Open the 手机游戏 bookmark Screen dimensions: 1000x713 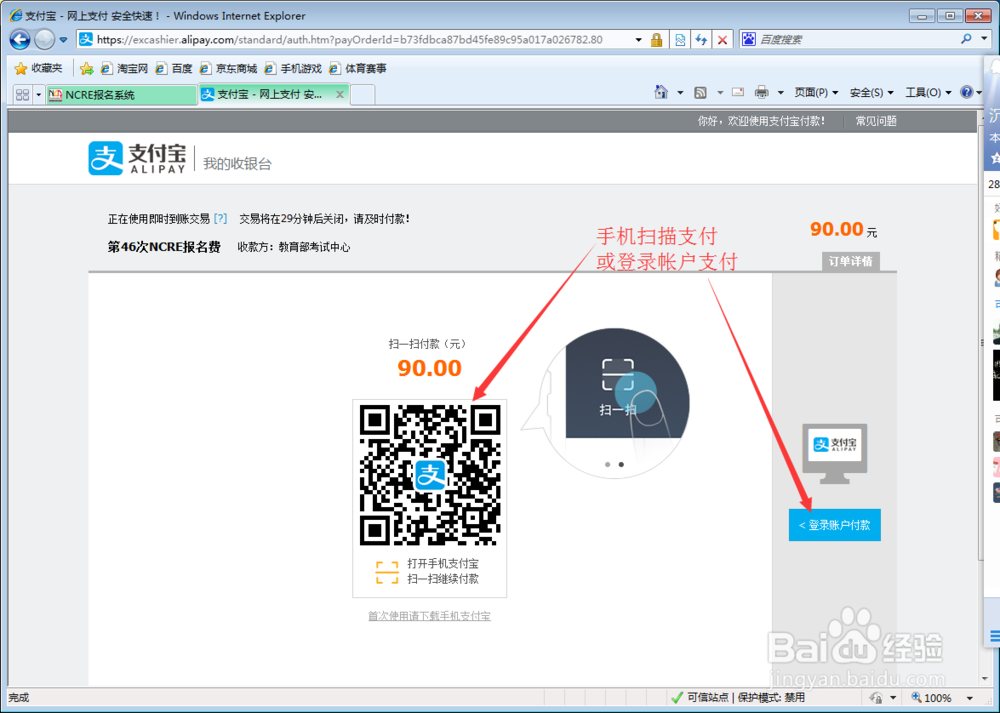click(293, 68)
